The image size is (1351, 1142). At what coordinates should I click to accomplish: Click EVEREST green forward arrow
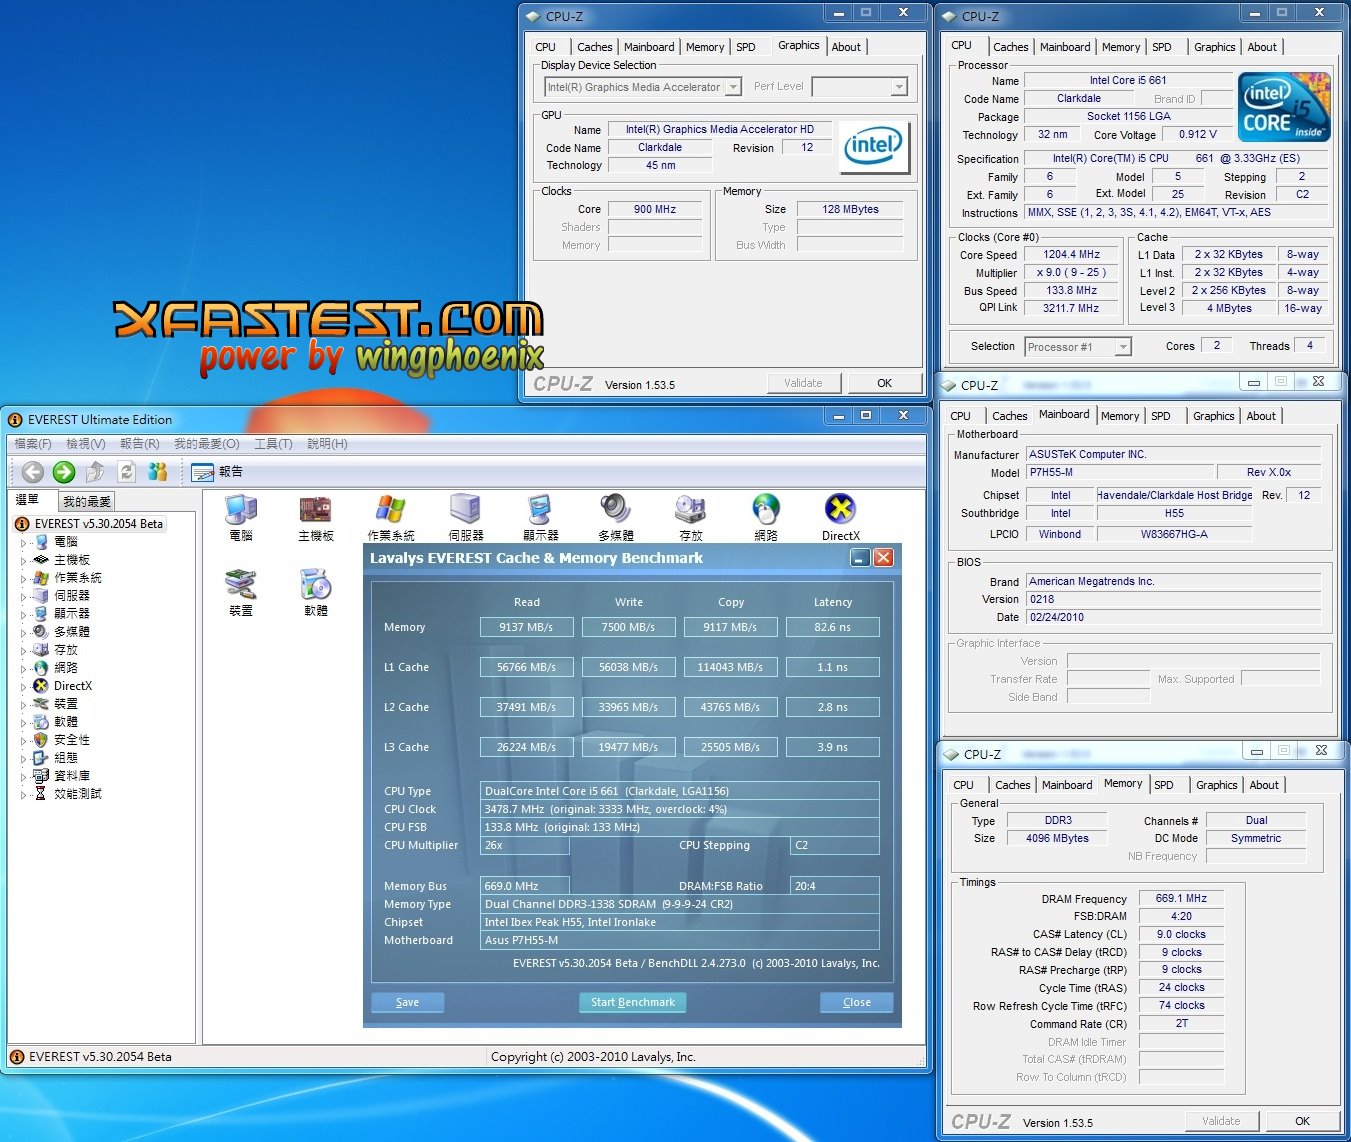click(x=64, y=472)
